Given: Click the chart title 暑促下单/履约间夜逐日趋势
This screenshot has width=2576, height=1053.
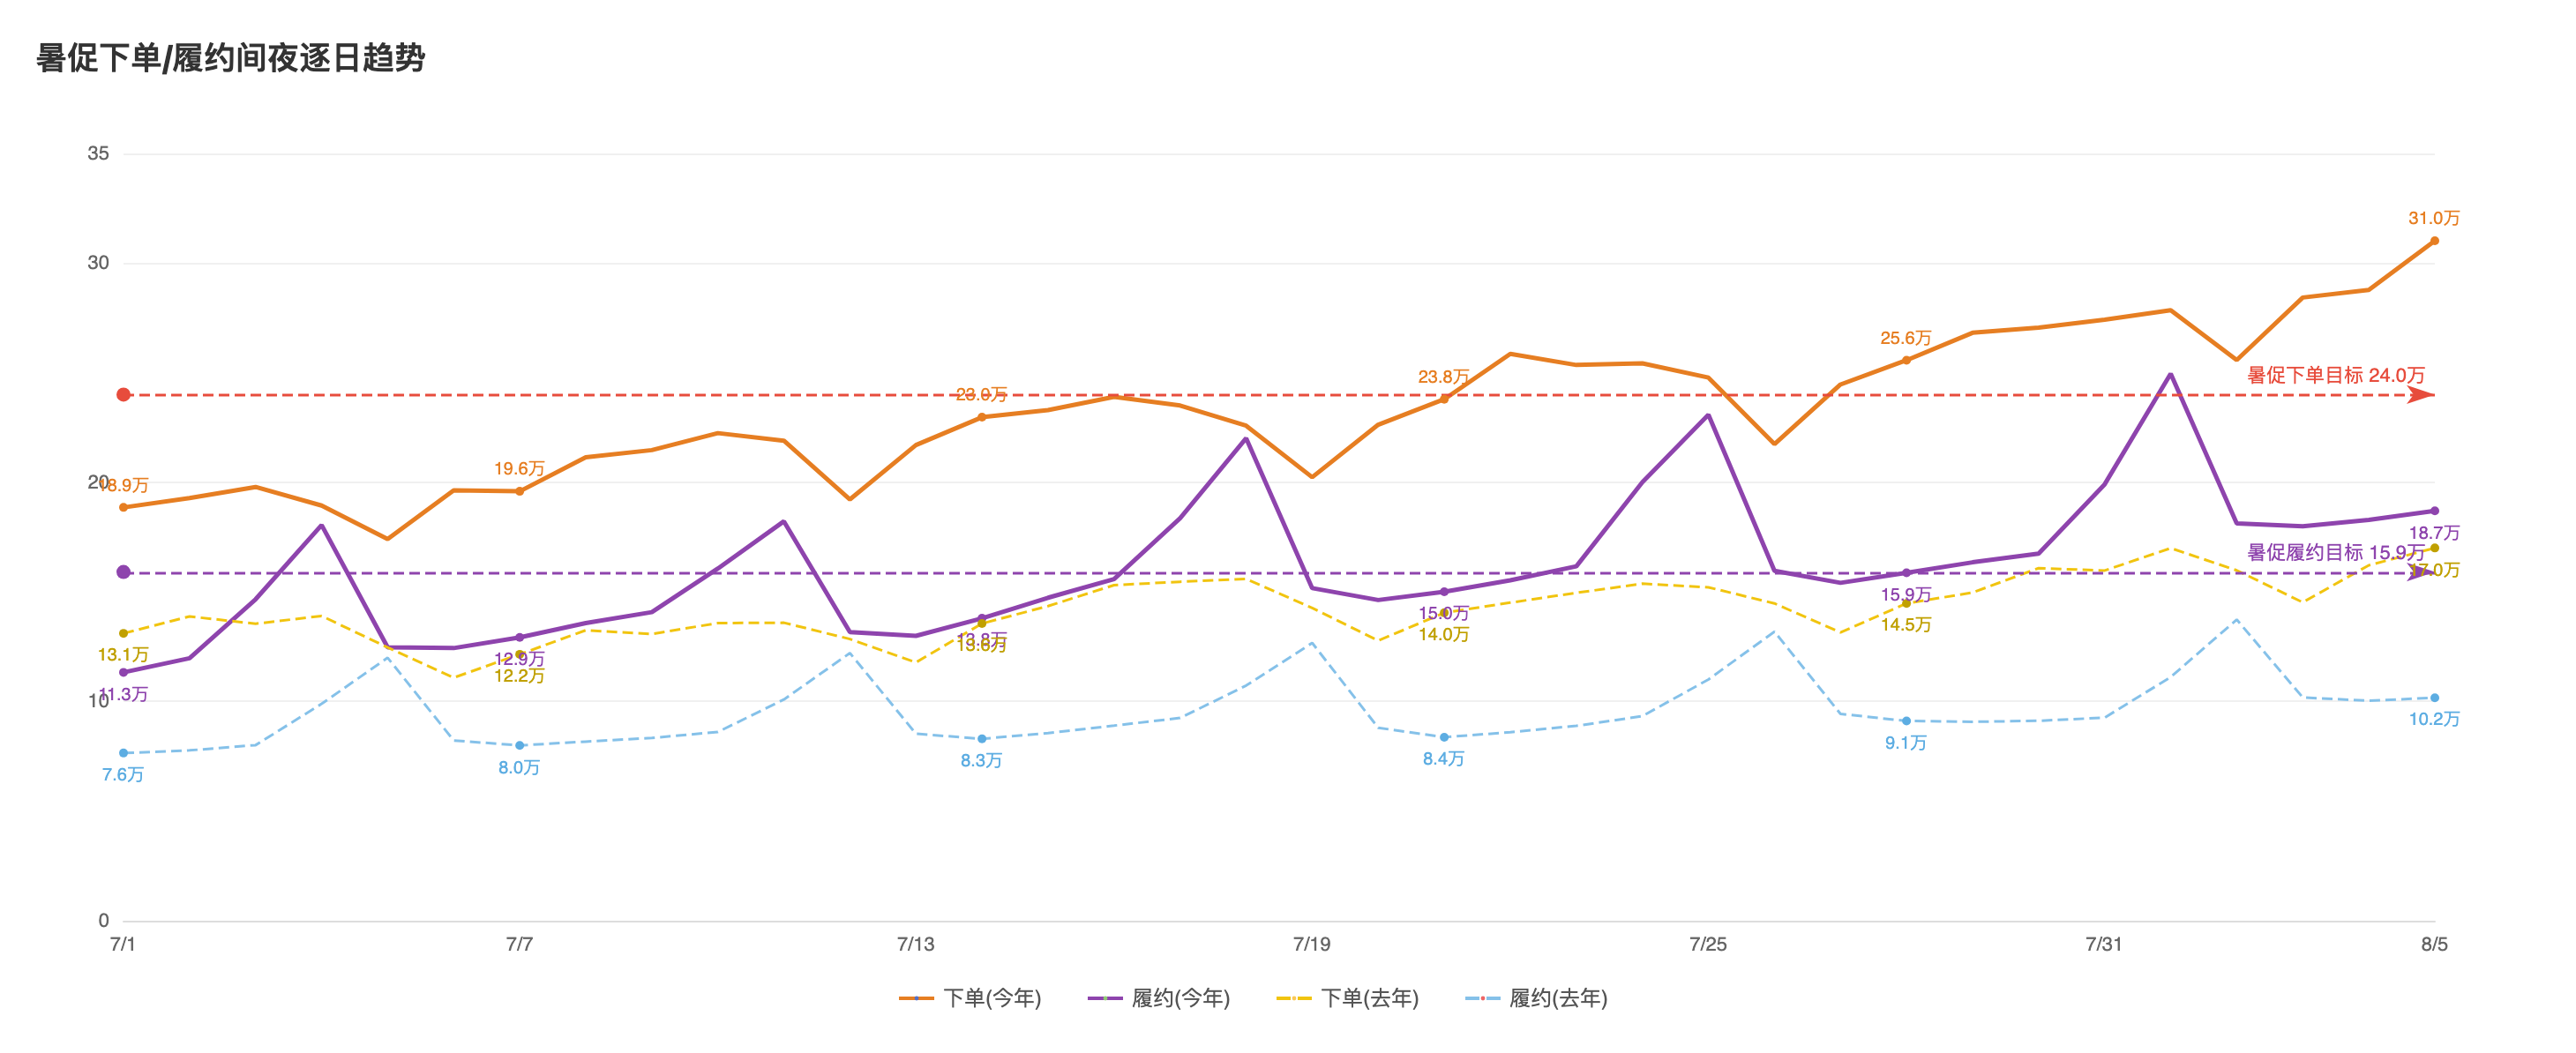Looking at the screenshot, I should click(x=231, y=58).
